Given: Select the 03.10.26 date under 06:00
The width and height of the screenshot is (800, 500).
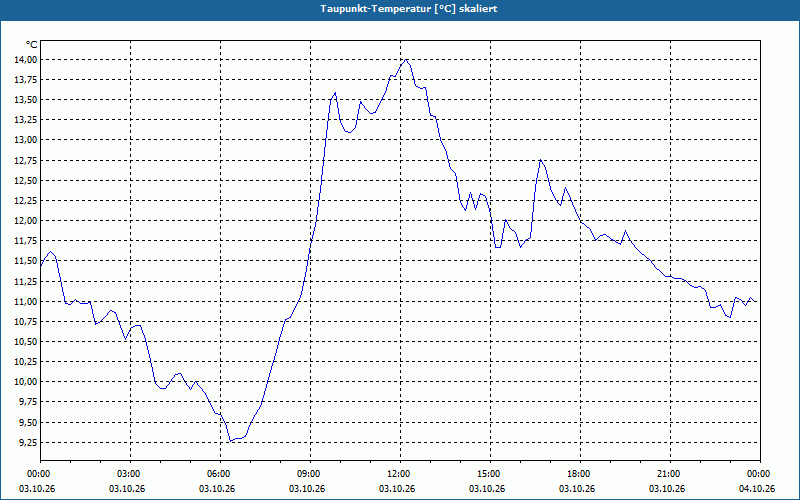Looking at the screenshot, I should tap(217, 489).
